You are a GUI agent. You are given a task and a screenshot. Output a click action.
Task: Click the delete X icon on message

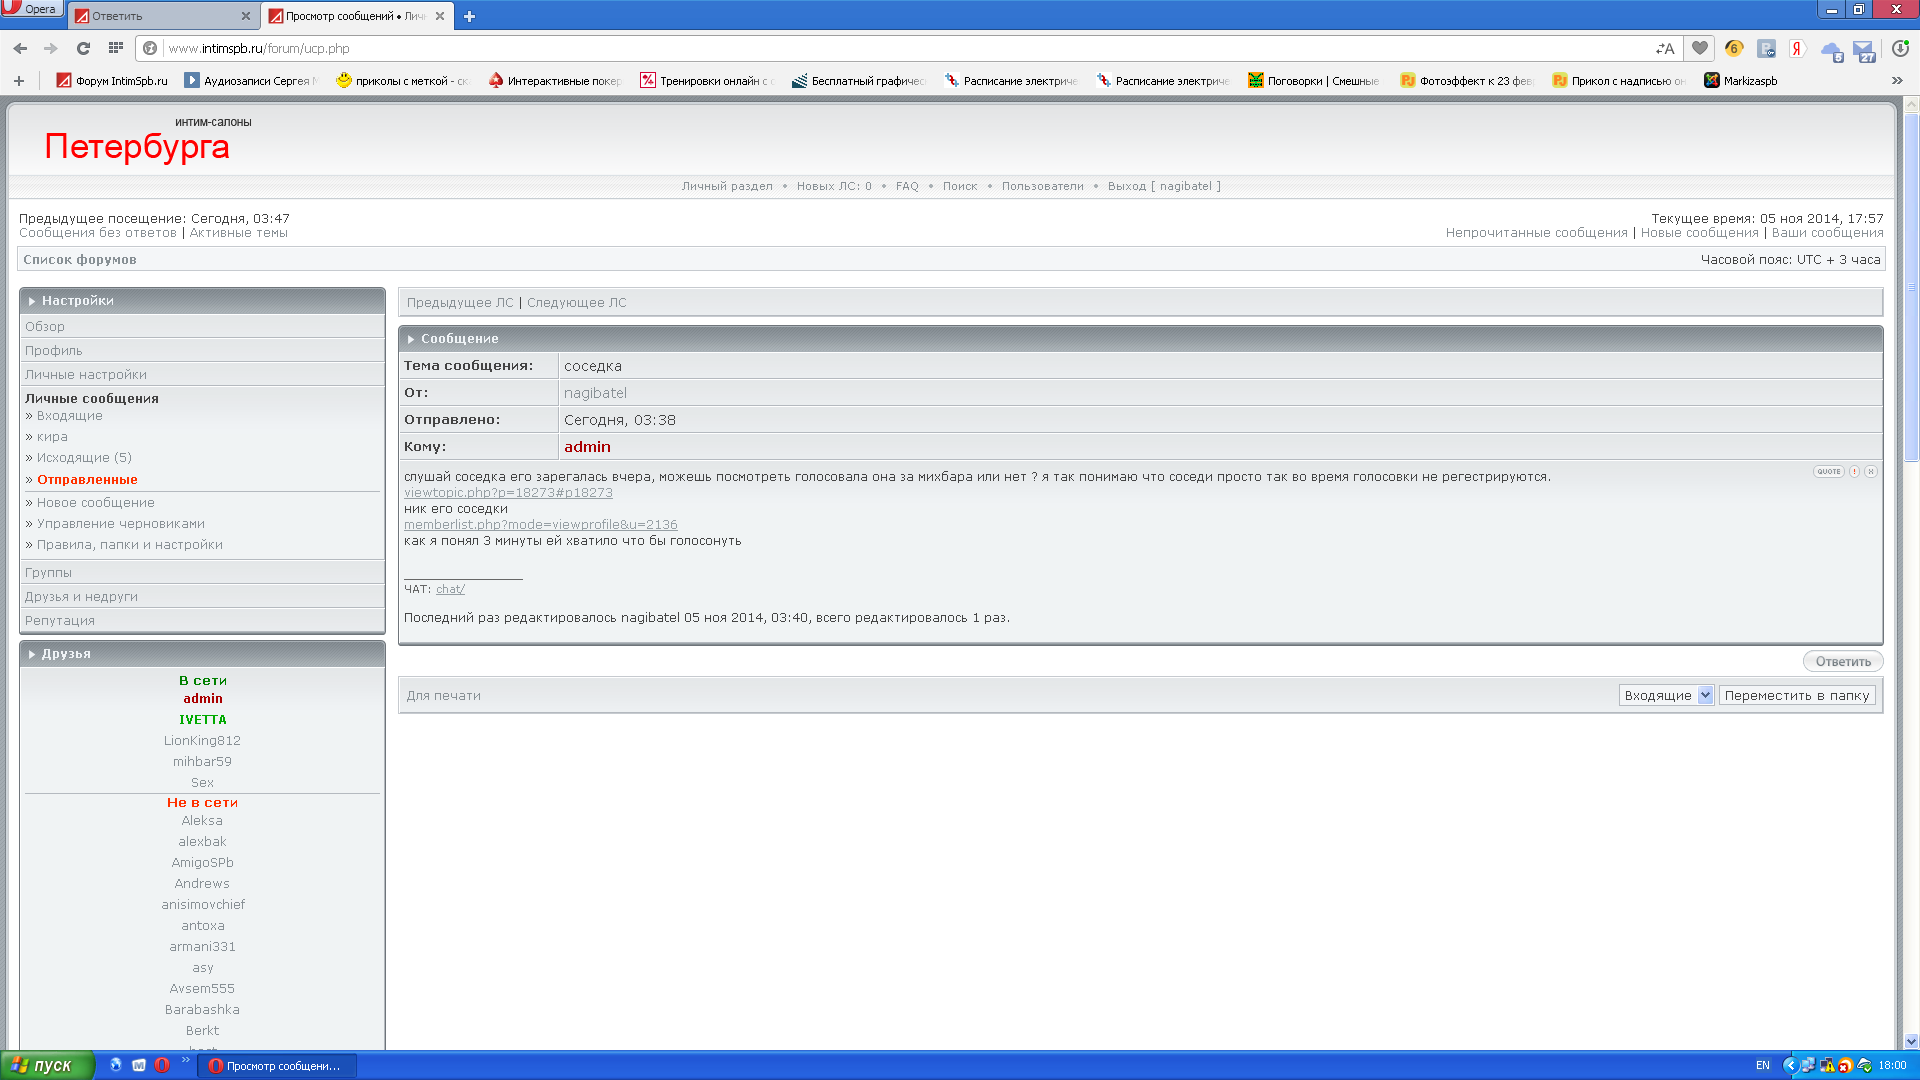tap(1871, 471)
